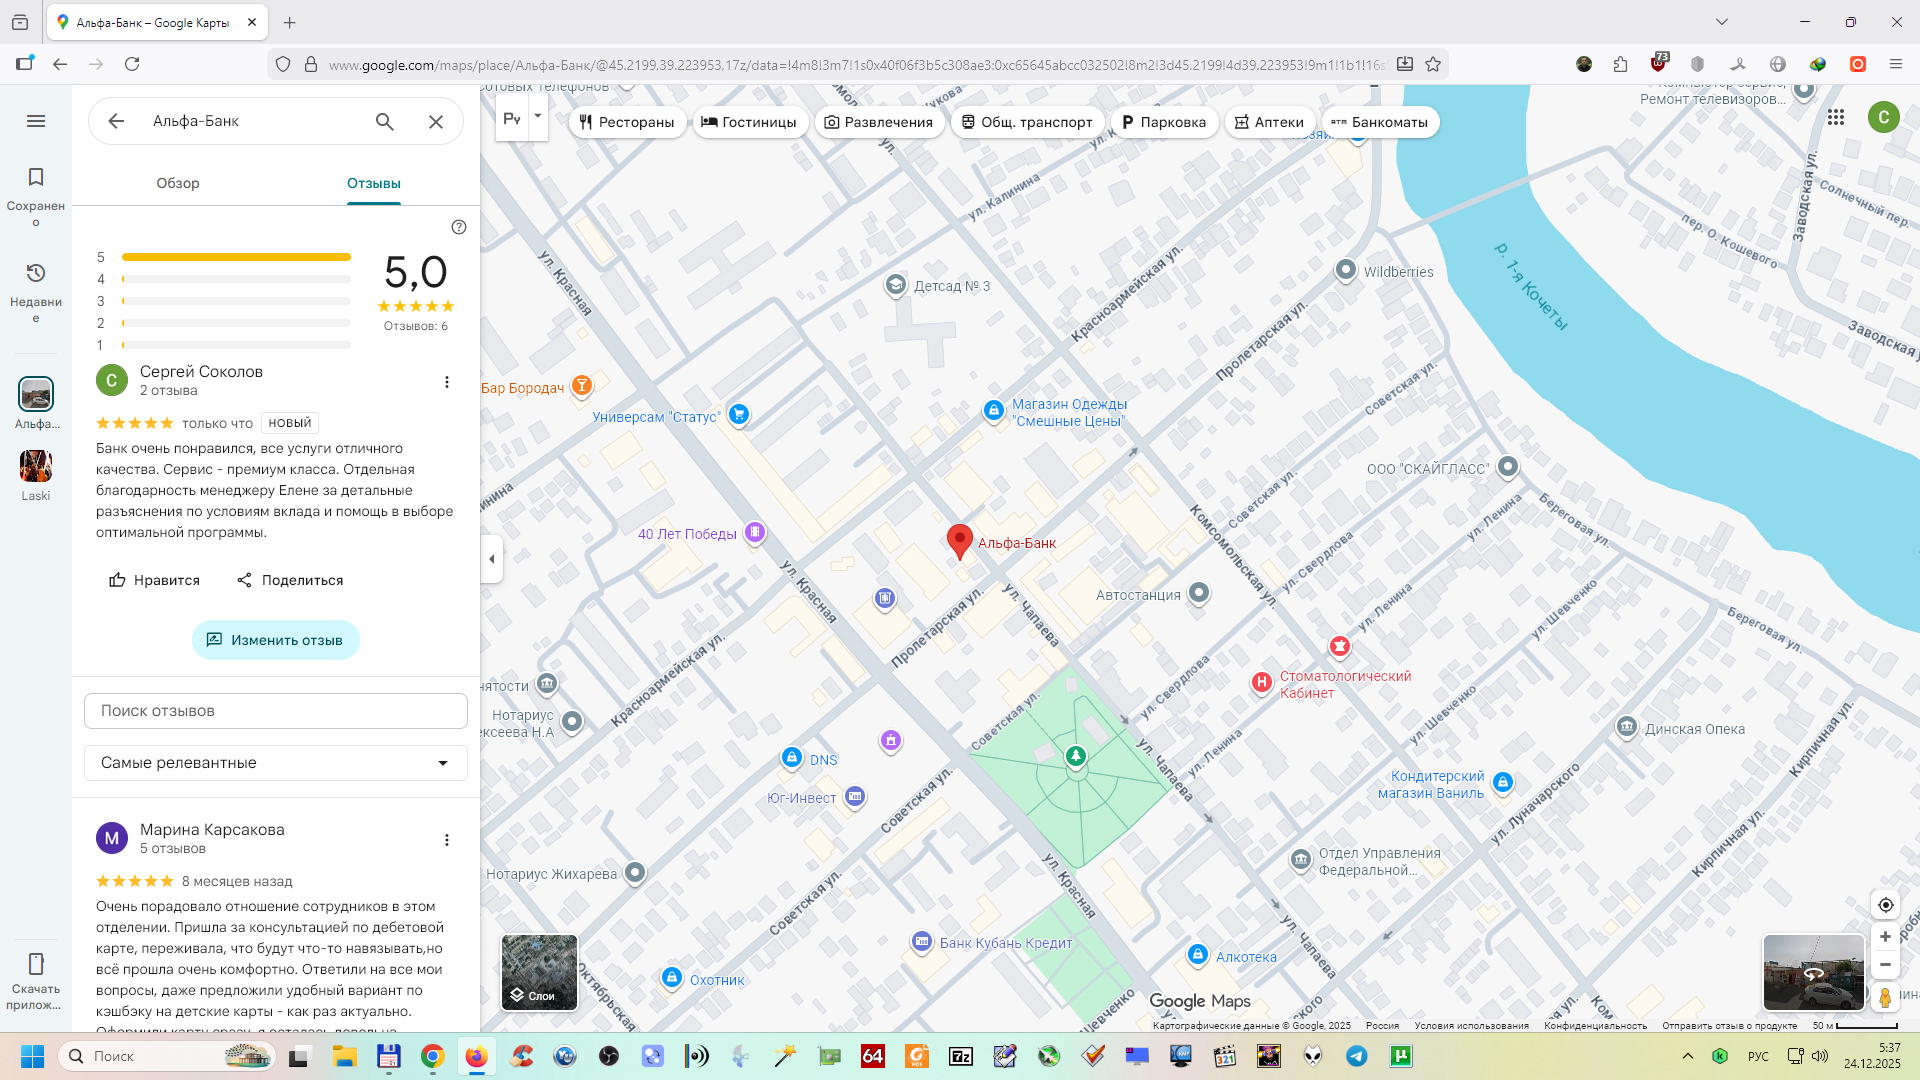The height and width of the screenshot is (1080, 1920).
Task: Click the Изменить отзыв button
Action: tap(276, 640)
